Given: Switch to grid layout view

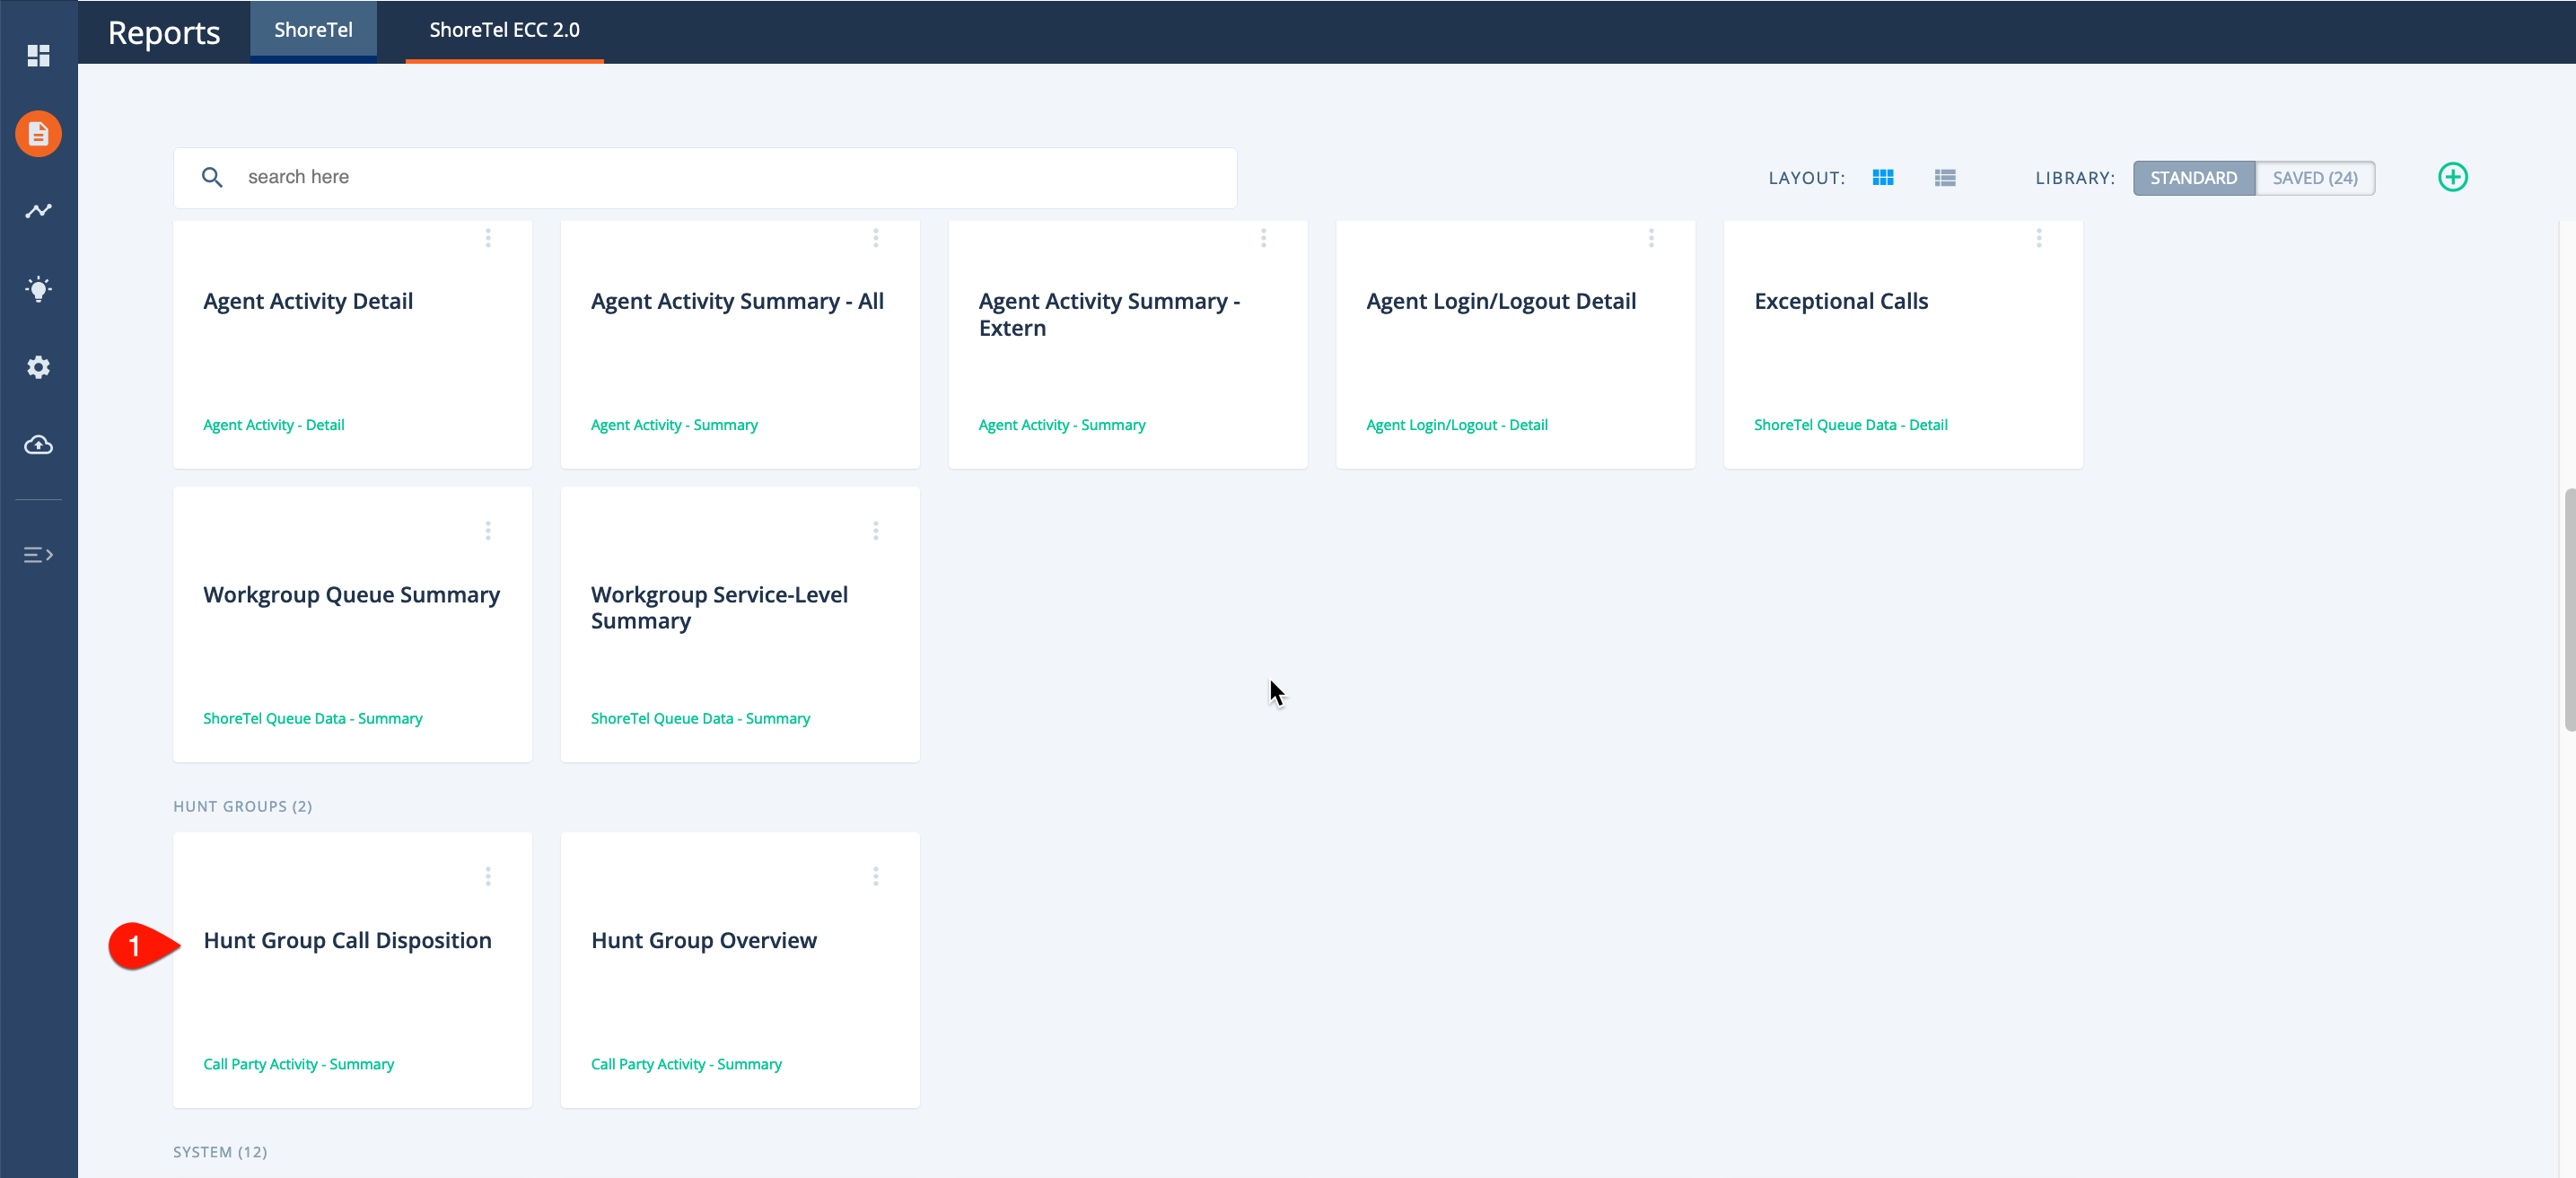Looking at the screenshot, I should coord(1883,177).
